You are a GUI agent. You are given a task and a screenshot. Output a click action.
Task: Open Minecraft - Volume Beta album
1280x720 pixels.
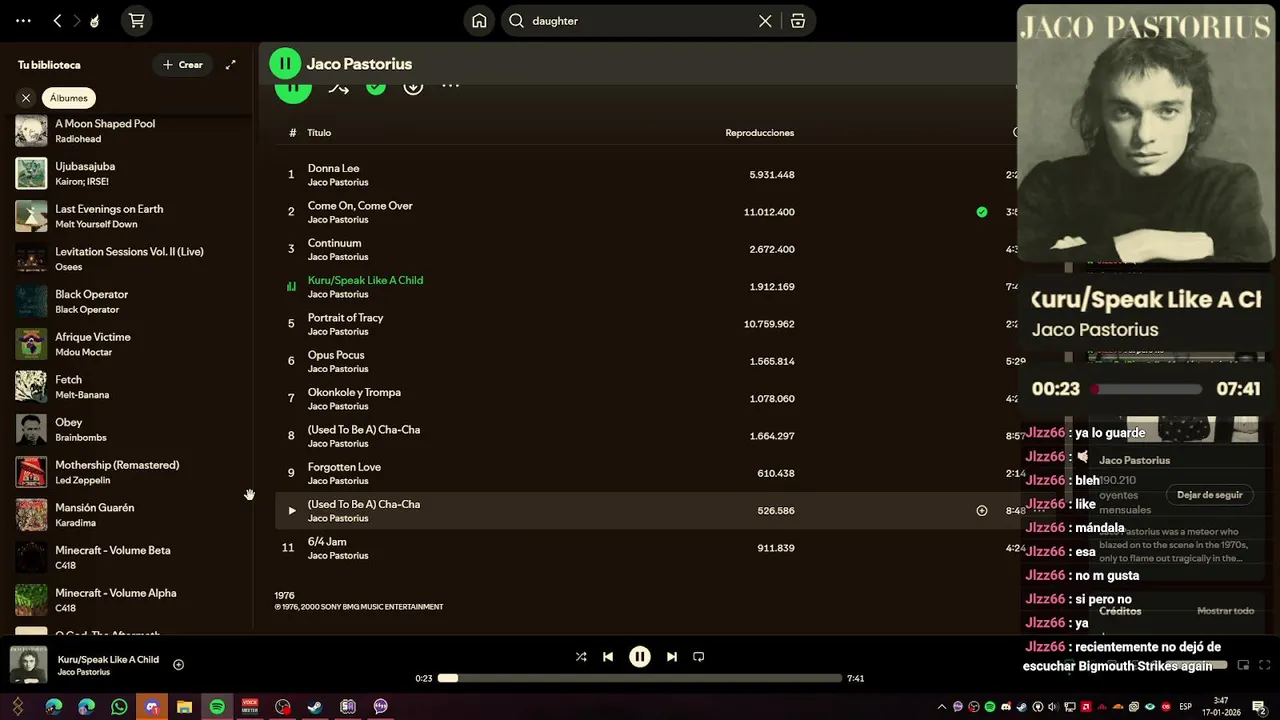[x=130, y=558]
